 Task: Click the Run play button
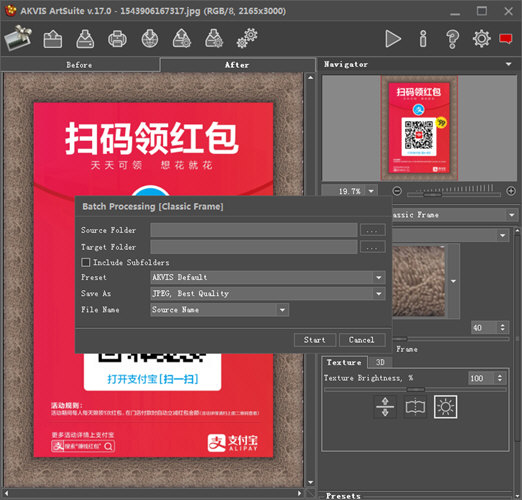(x=393, y=39)
